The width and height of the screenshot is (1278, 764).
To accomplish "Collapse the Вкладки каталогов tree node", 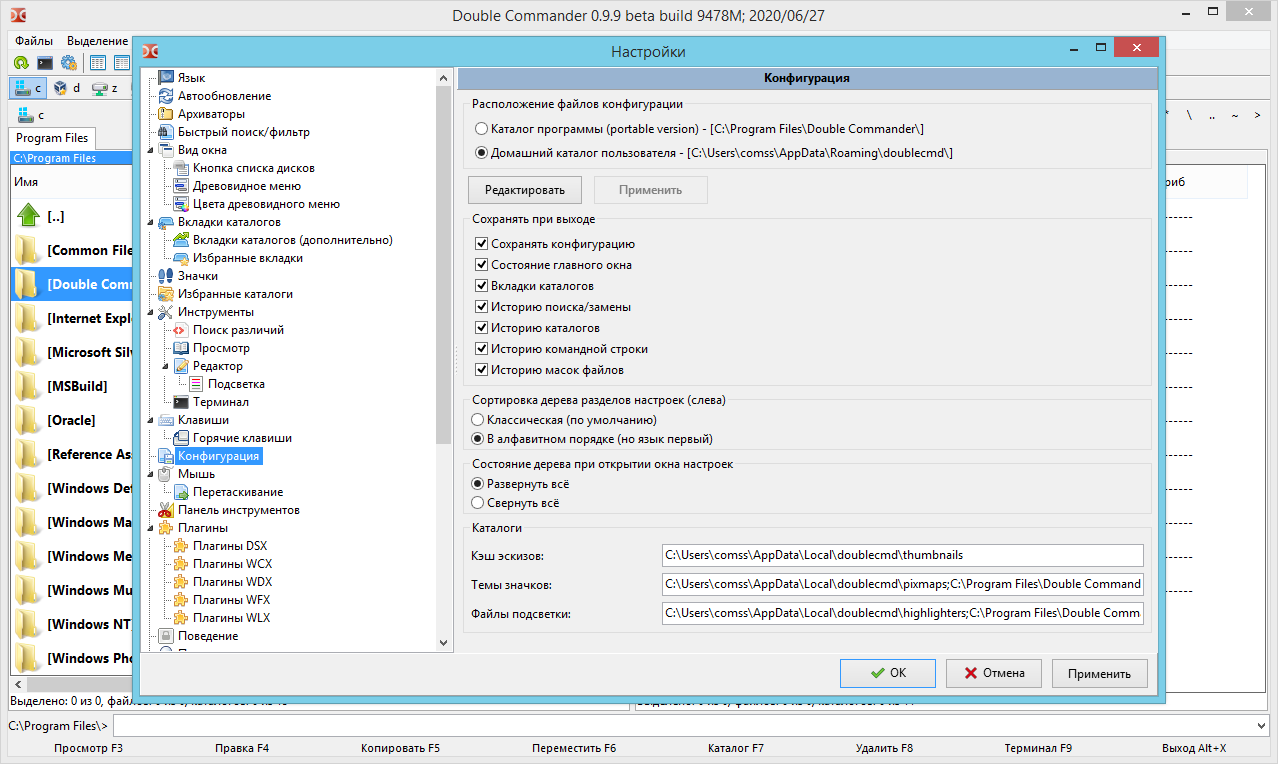I will tap(151, 222).
